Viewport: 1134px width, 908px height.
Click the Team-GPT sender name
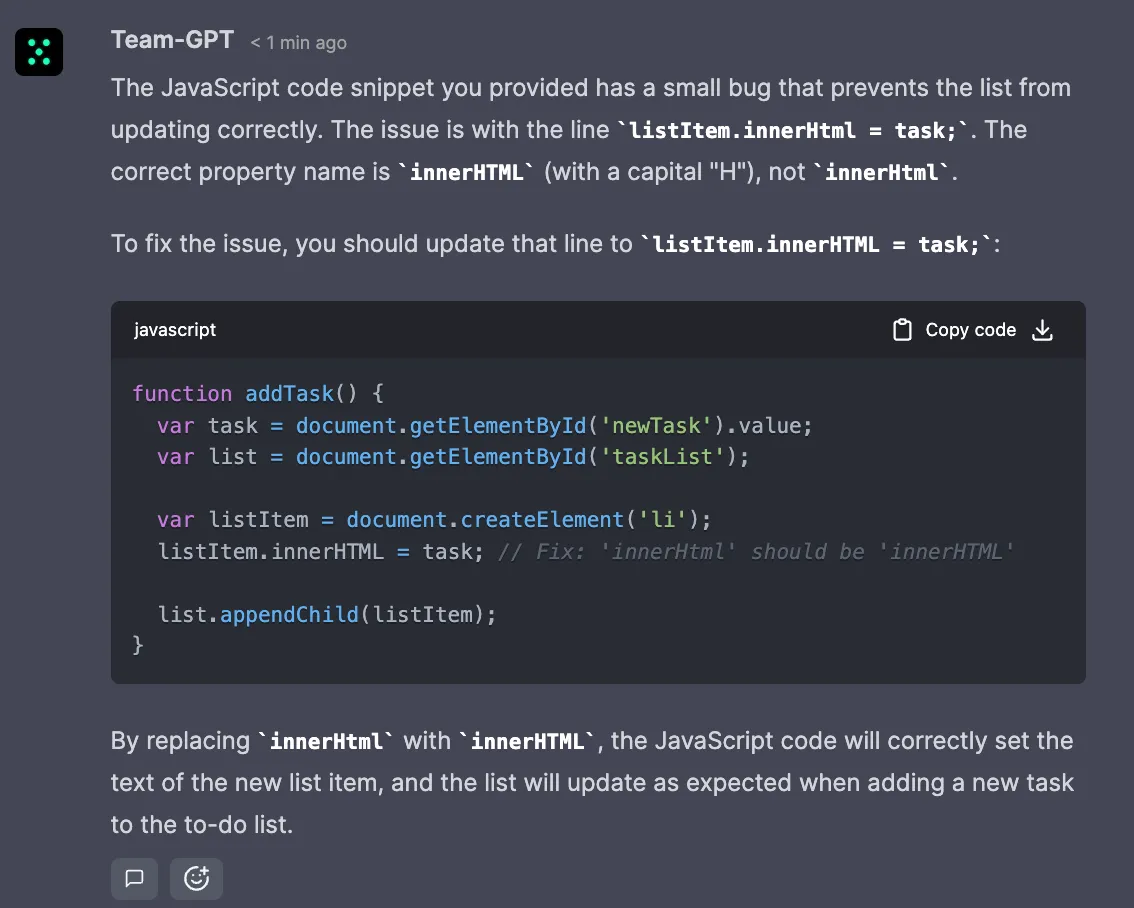click(171, 39)
